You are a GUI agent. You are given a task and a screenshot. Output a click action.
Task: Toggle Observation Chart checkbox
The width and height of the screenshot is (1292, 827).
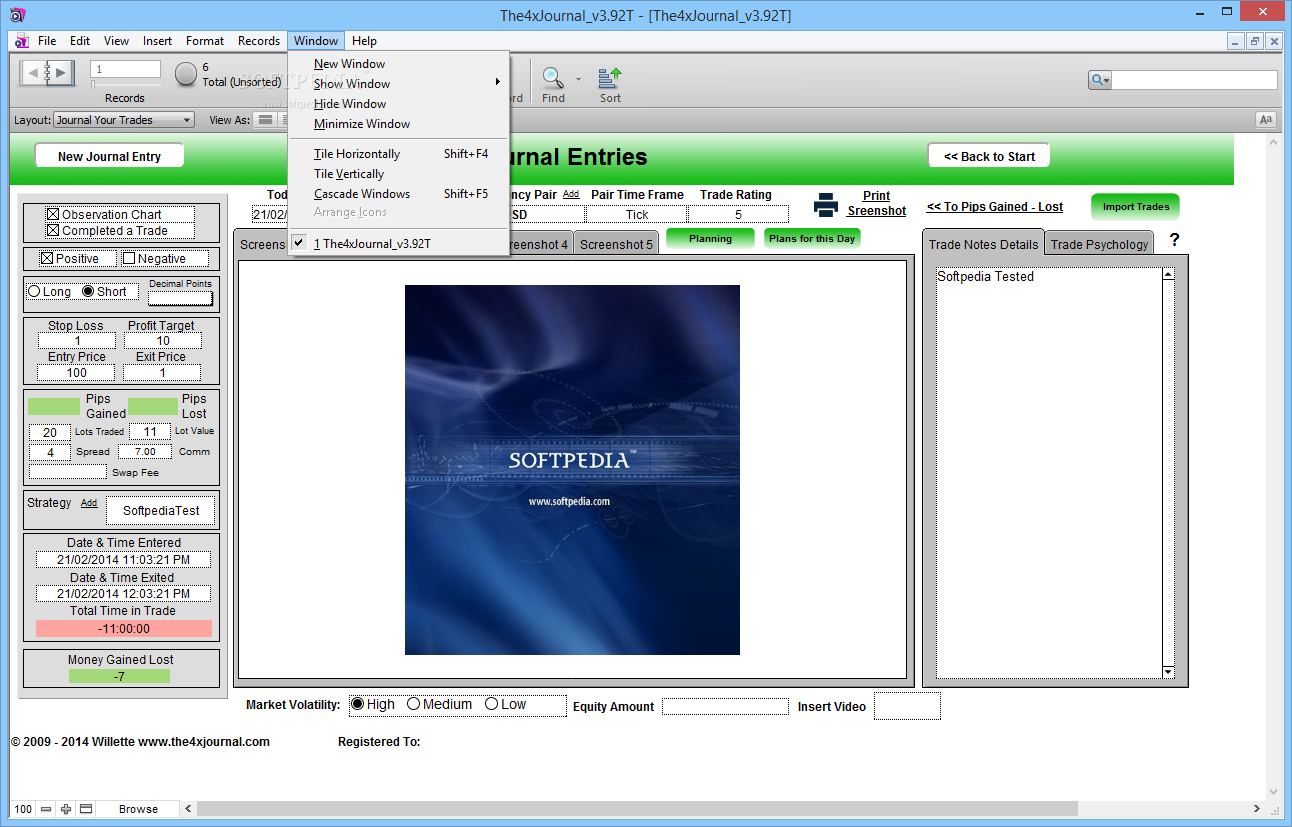point(53,214)
